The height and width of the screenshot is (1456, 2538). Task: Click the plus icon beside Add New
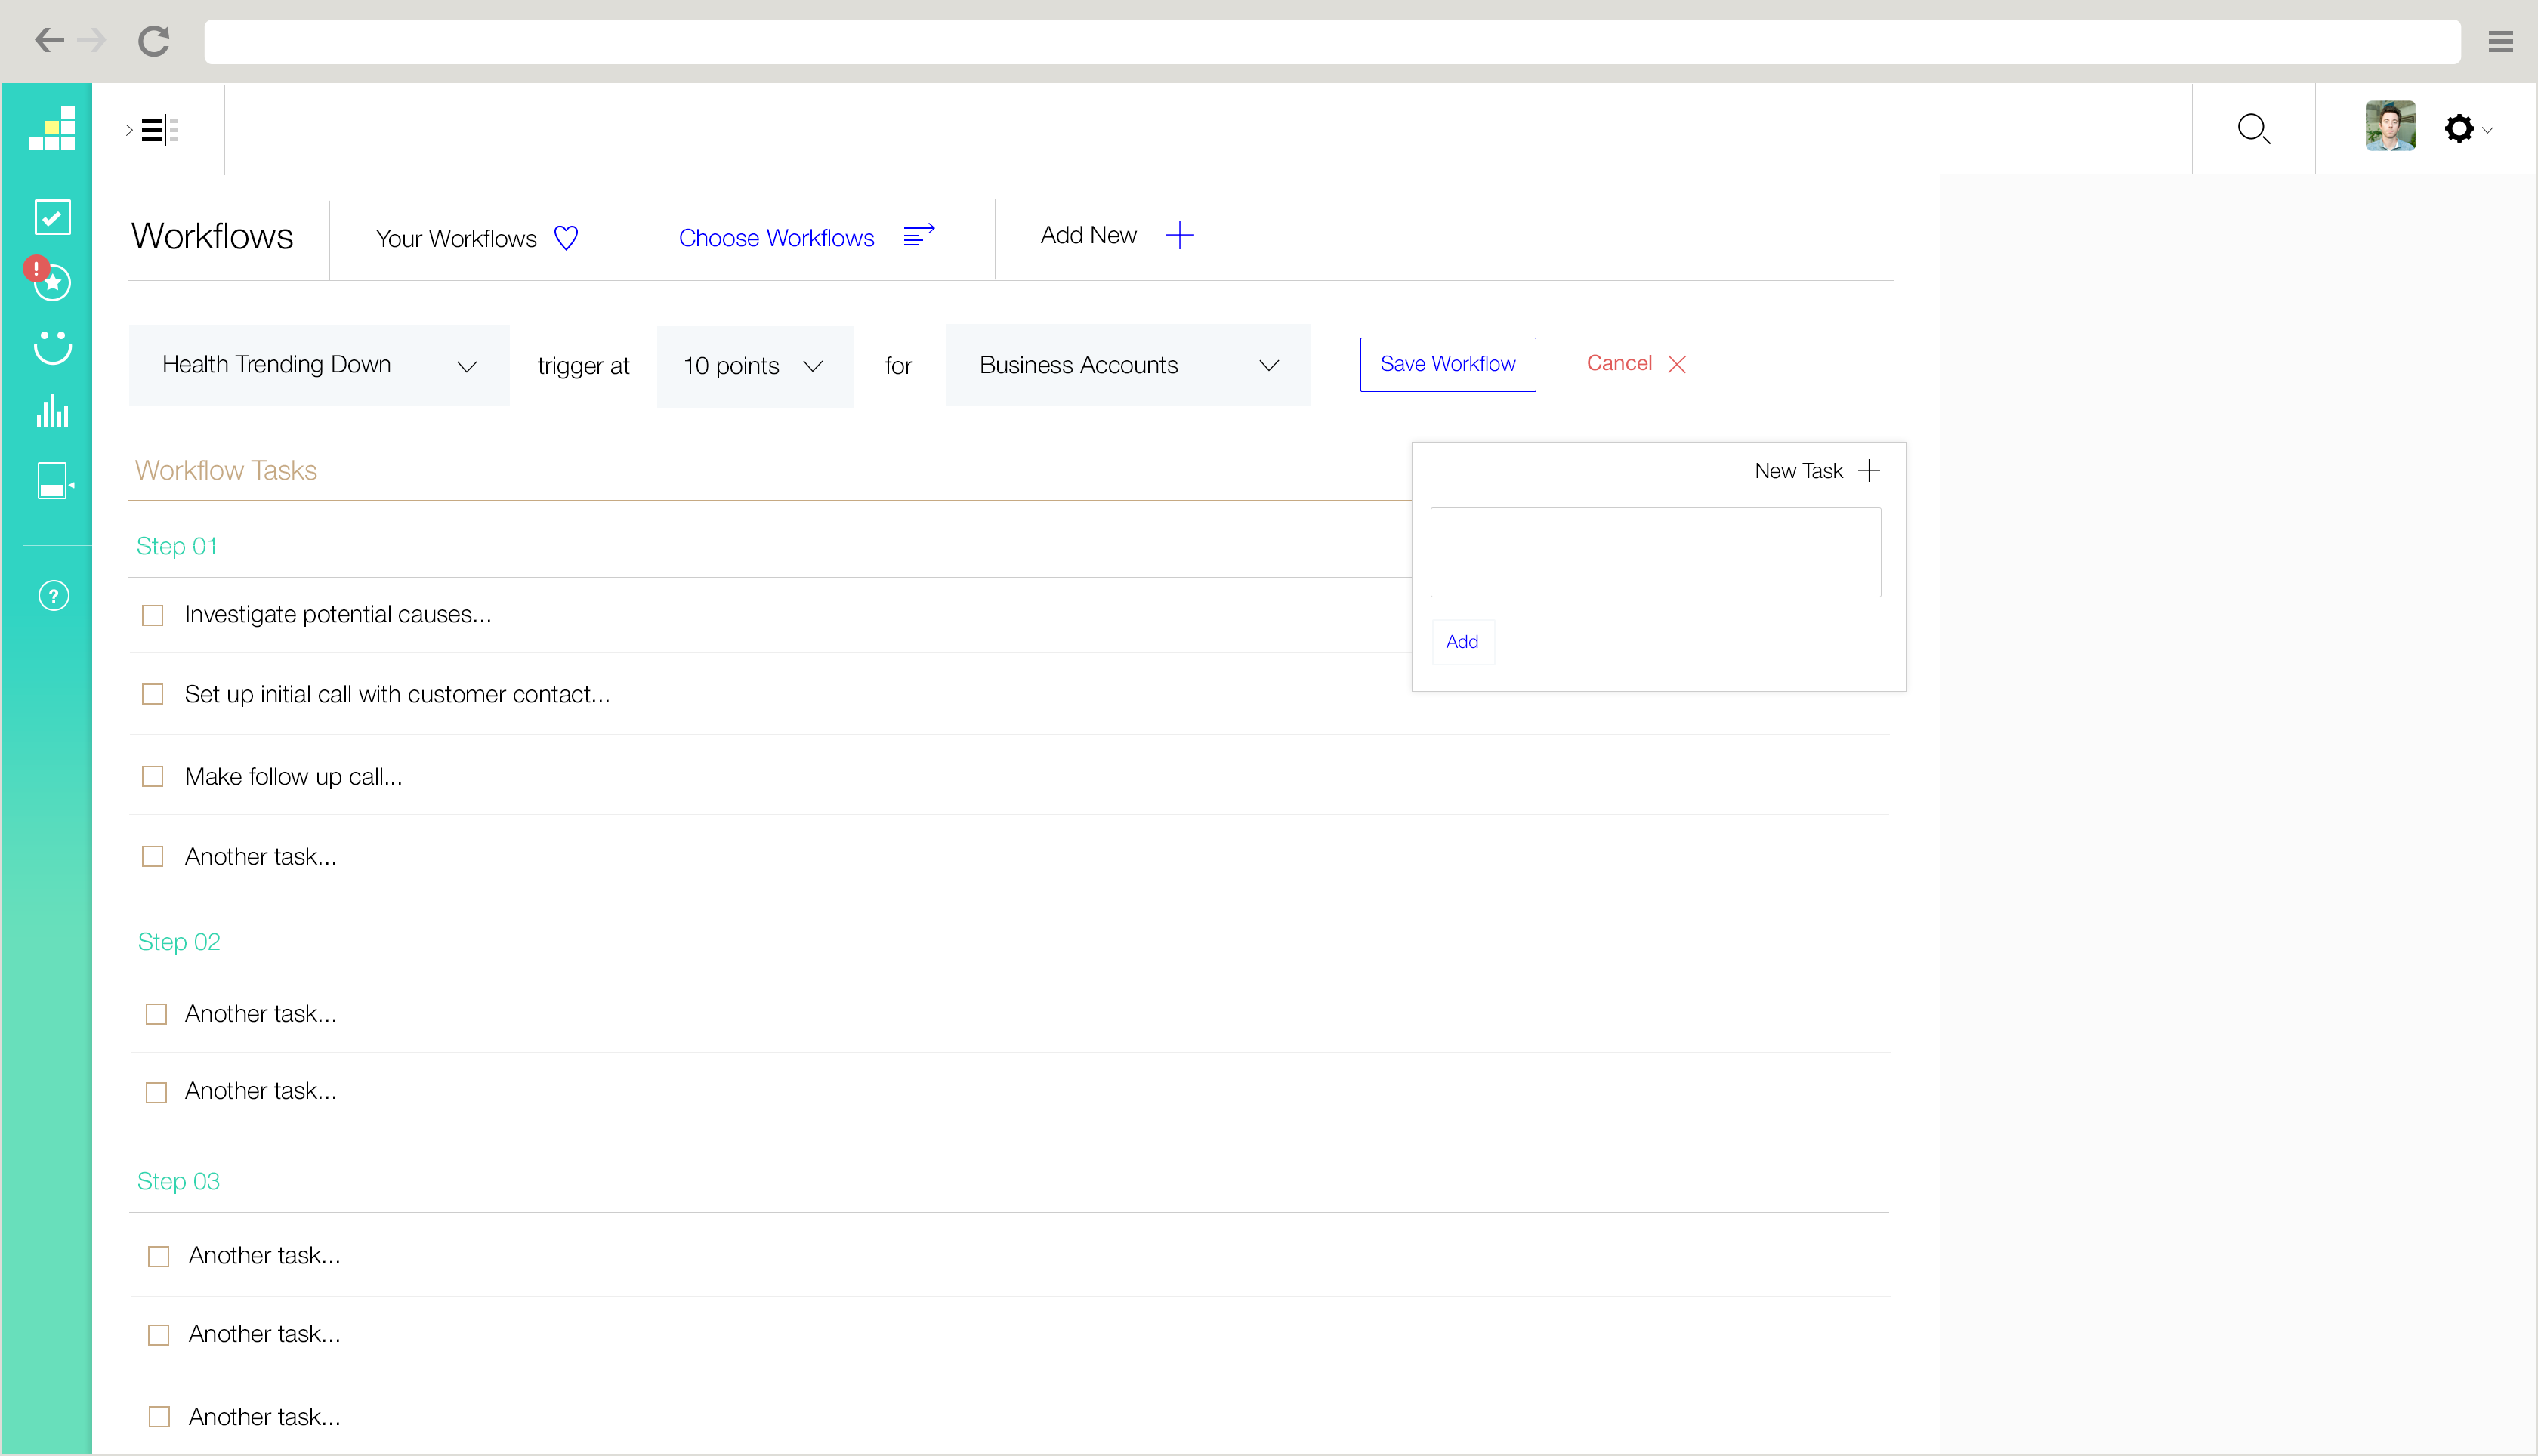[x=1180, y=235]
